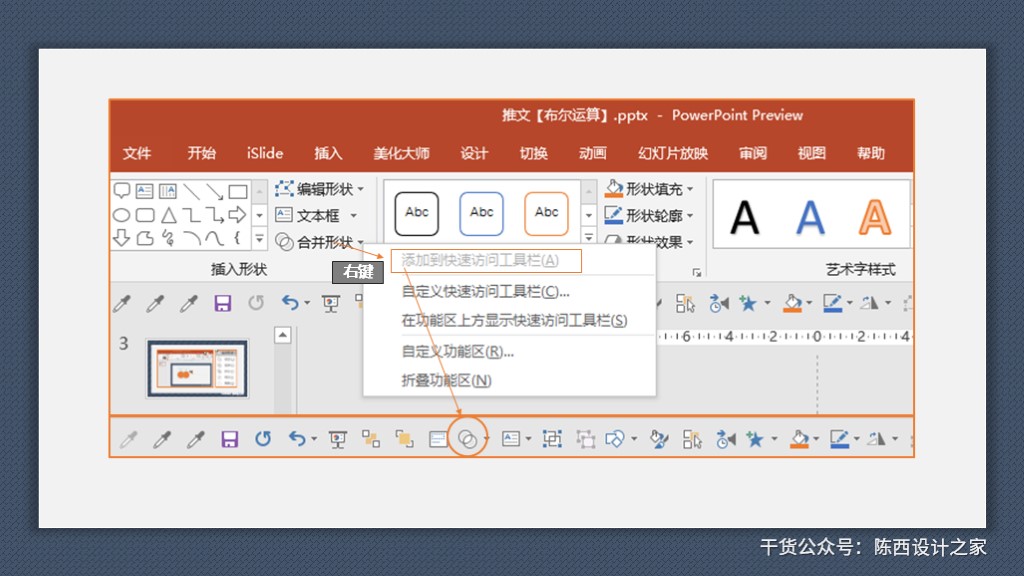Apply the black A WordArt style
The height and width of the screenshot is (576, 1024).
point(744,217)
